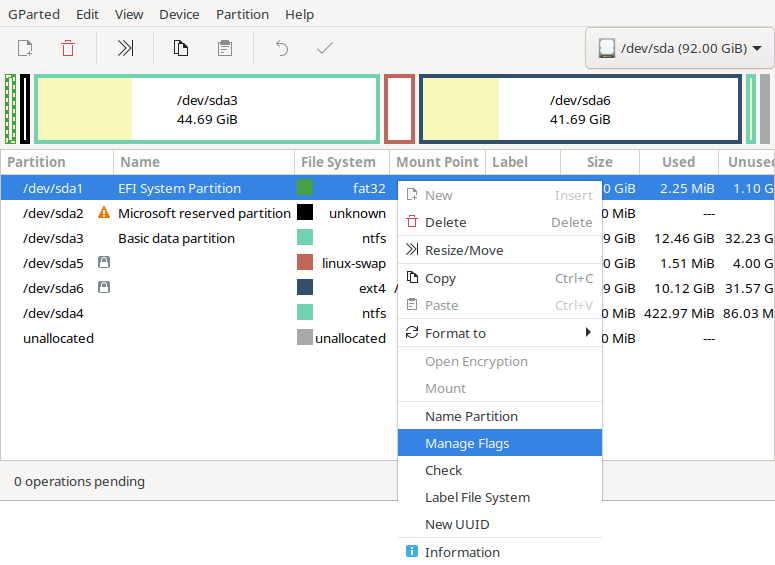This screenshot has width=775, height=565.
Task: Click the Paste partition toolbar icon
Action: pos(225,48)
